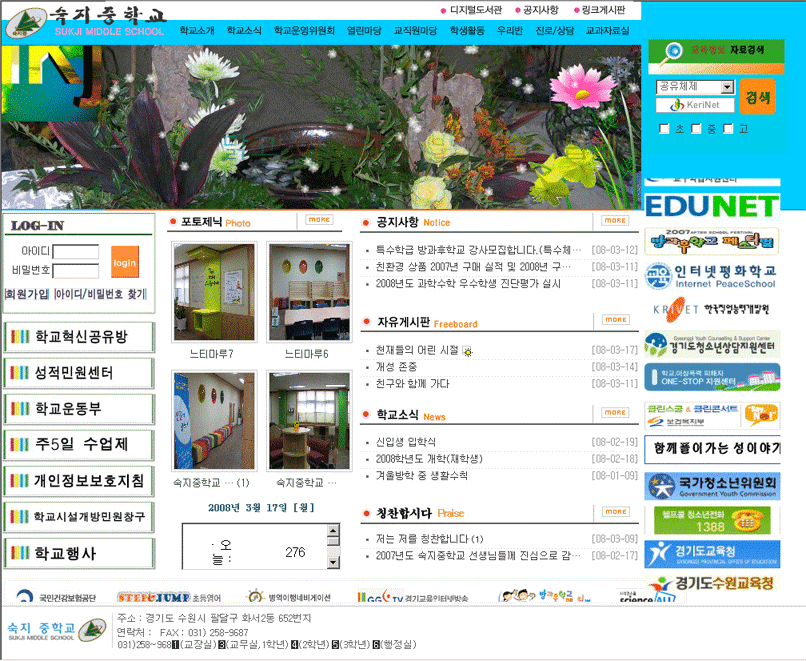Expand more items in 포토제닉 Photo
Viewport: 806px width, 661px height.
pyautogui.click(x=319, y=219)
